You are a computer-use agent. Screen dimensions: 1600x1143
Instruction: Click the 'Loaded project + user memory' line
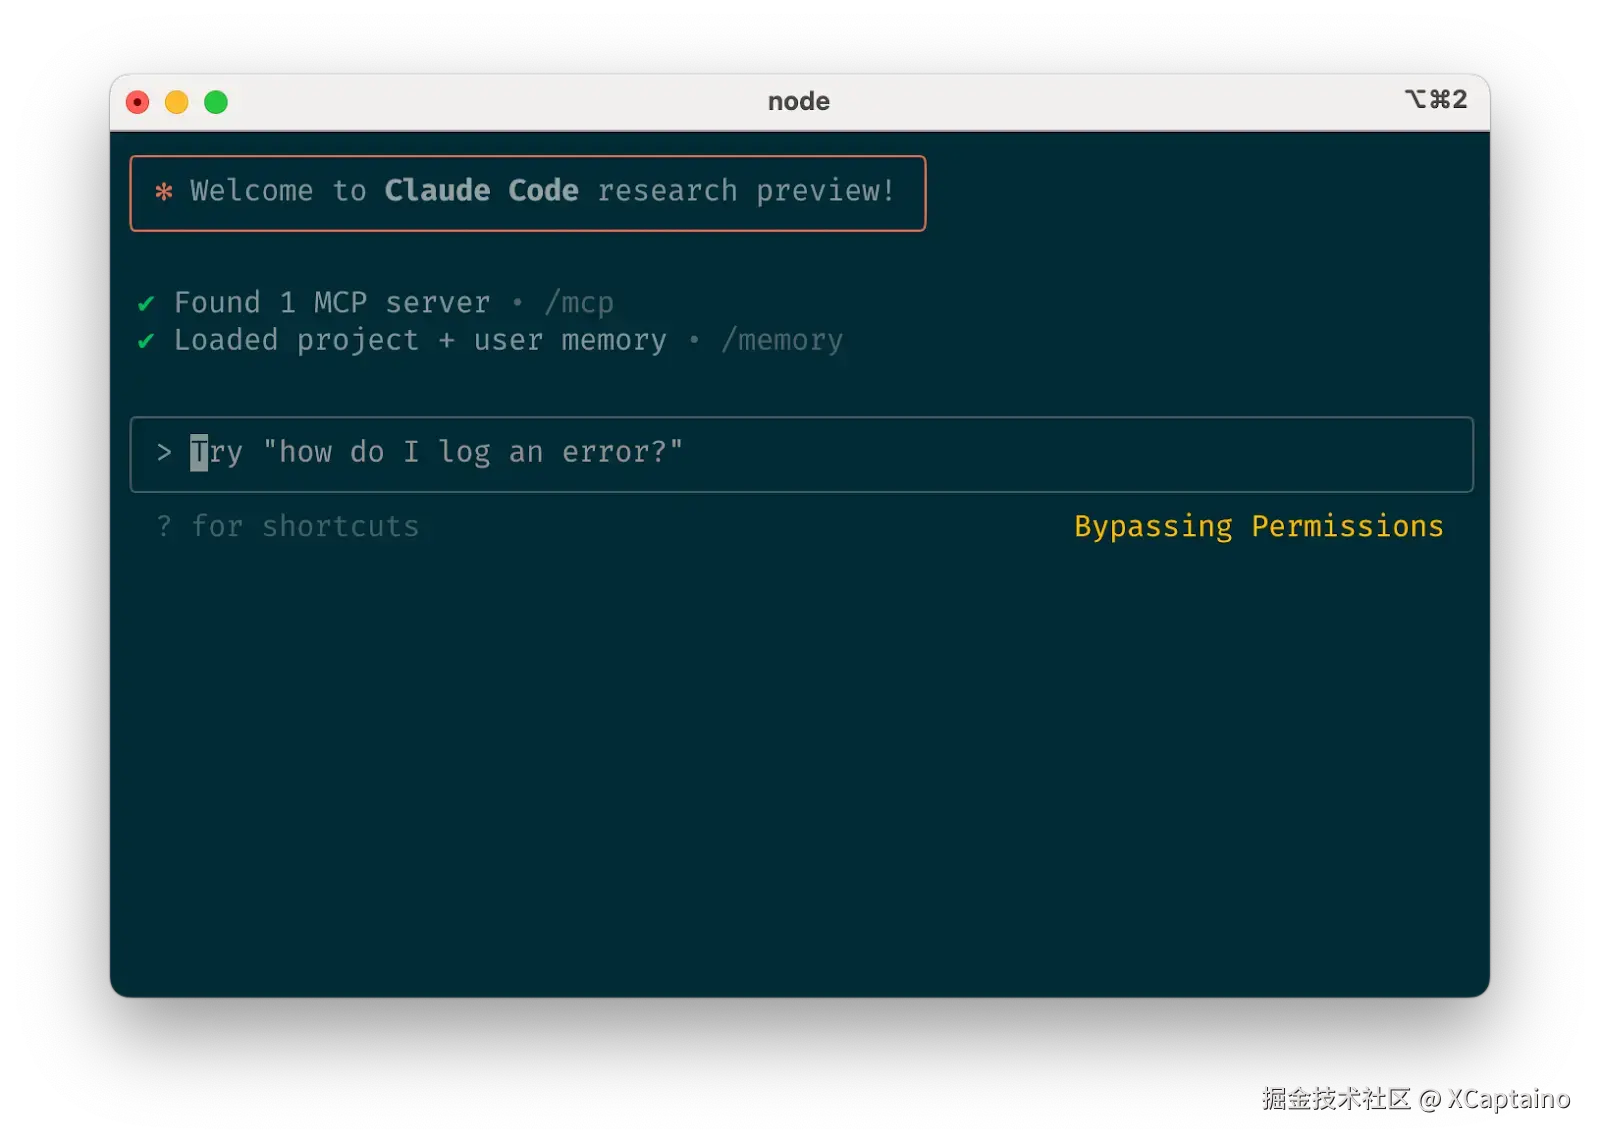pos(420,341)
